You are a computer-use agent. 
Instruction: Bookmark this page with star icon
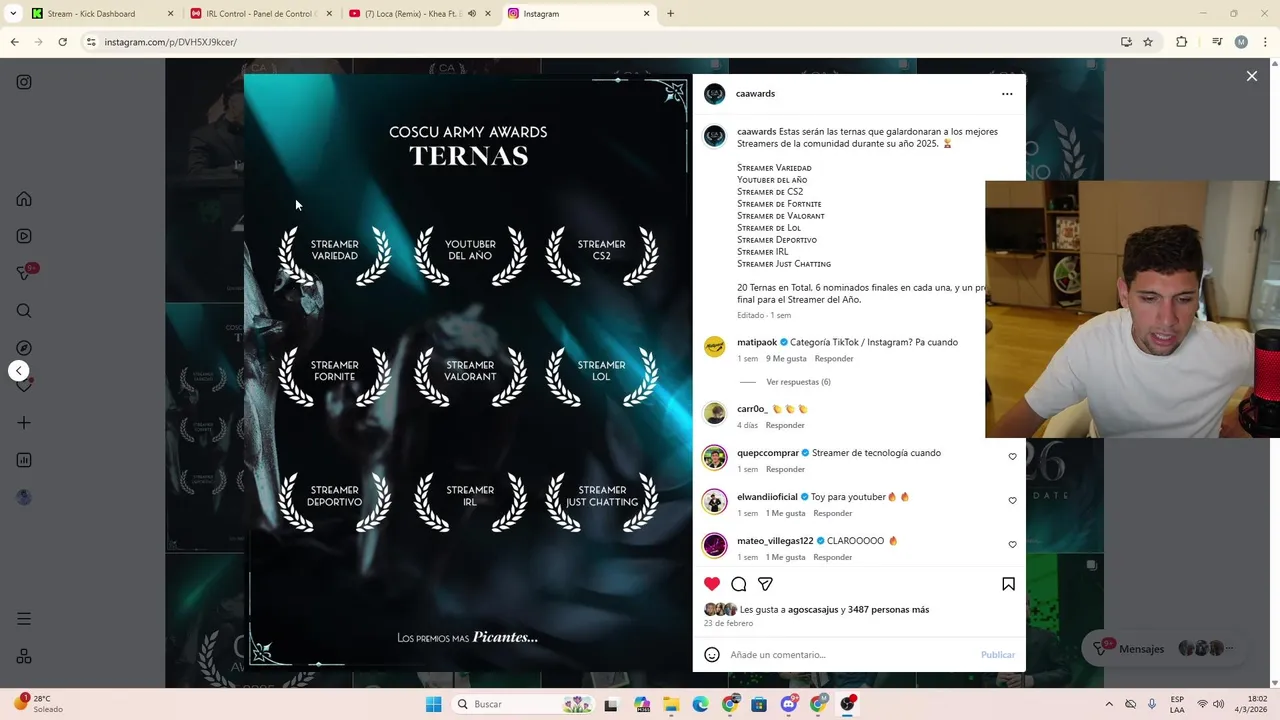pyautogui.click(x=1148, y=42)
